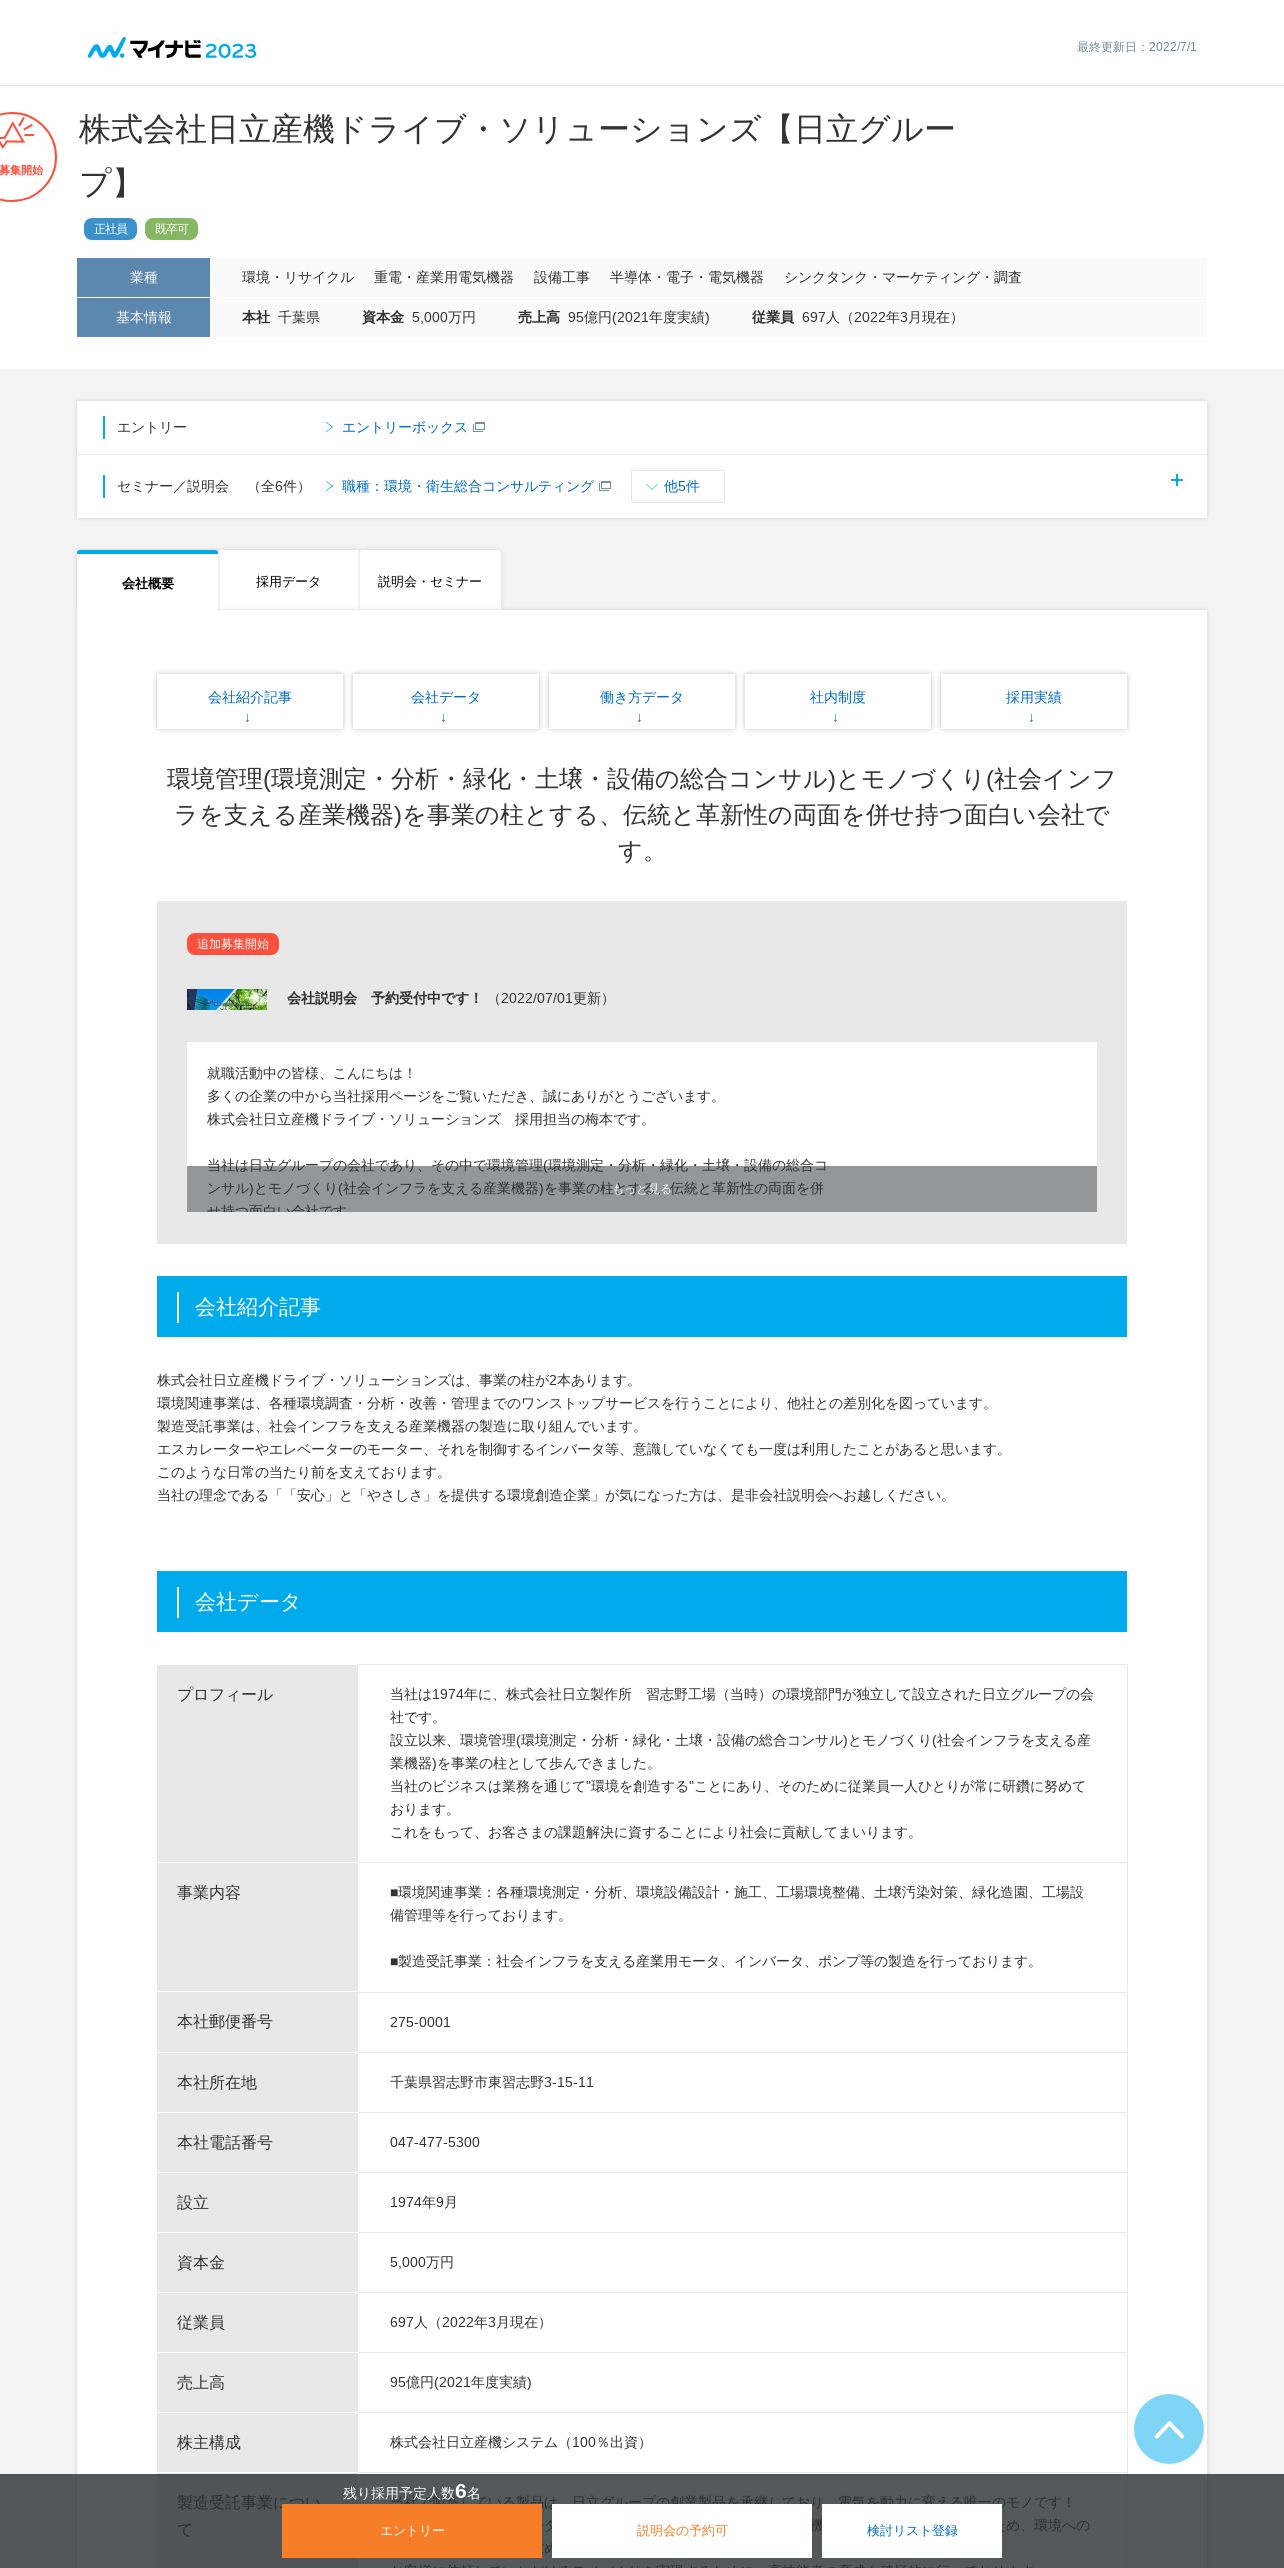Expand the seminar list with the plus icon

(1176, 480)
